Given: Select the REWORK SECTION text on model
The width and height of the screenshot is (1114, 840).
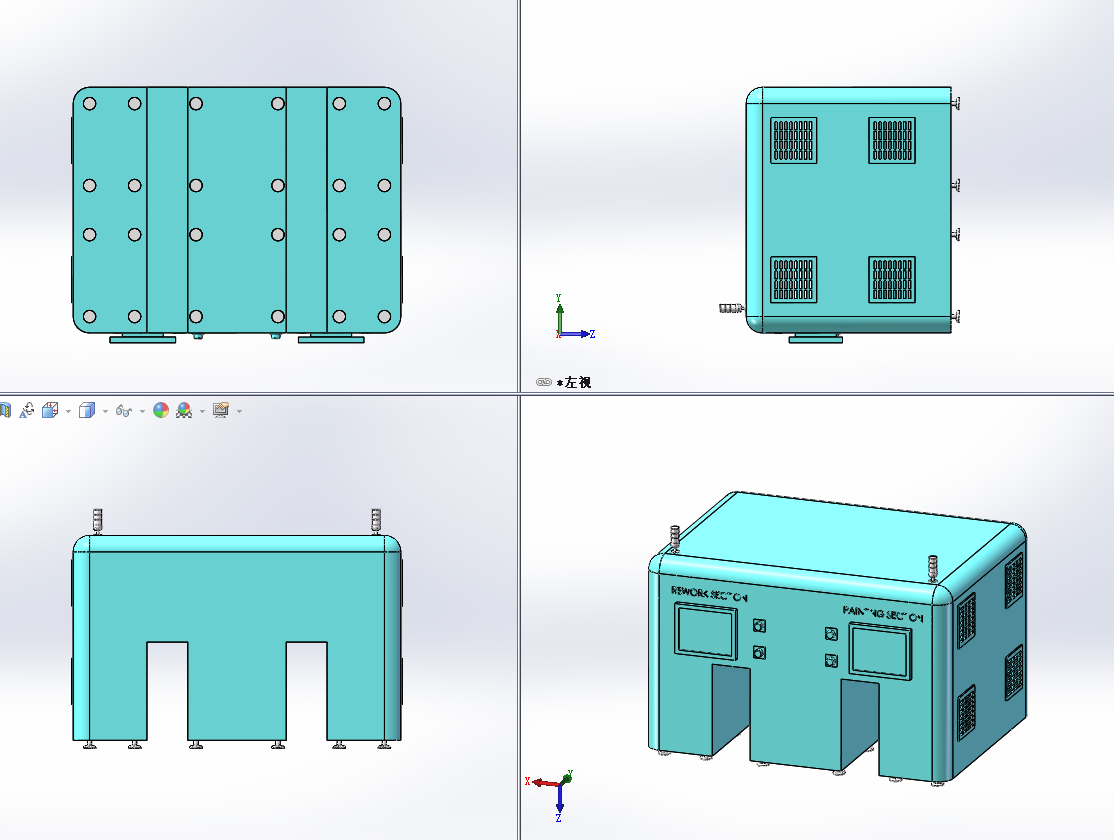Looking at the screenshot, I should 709,594.
